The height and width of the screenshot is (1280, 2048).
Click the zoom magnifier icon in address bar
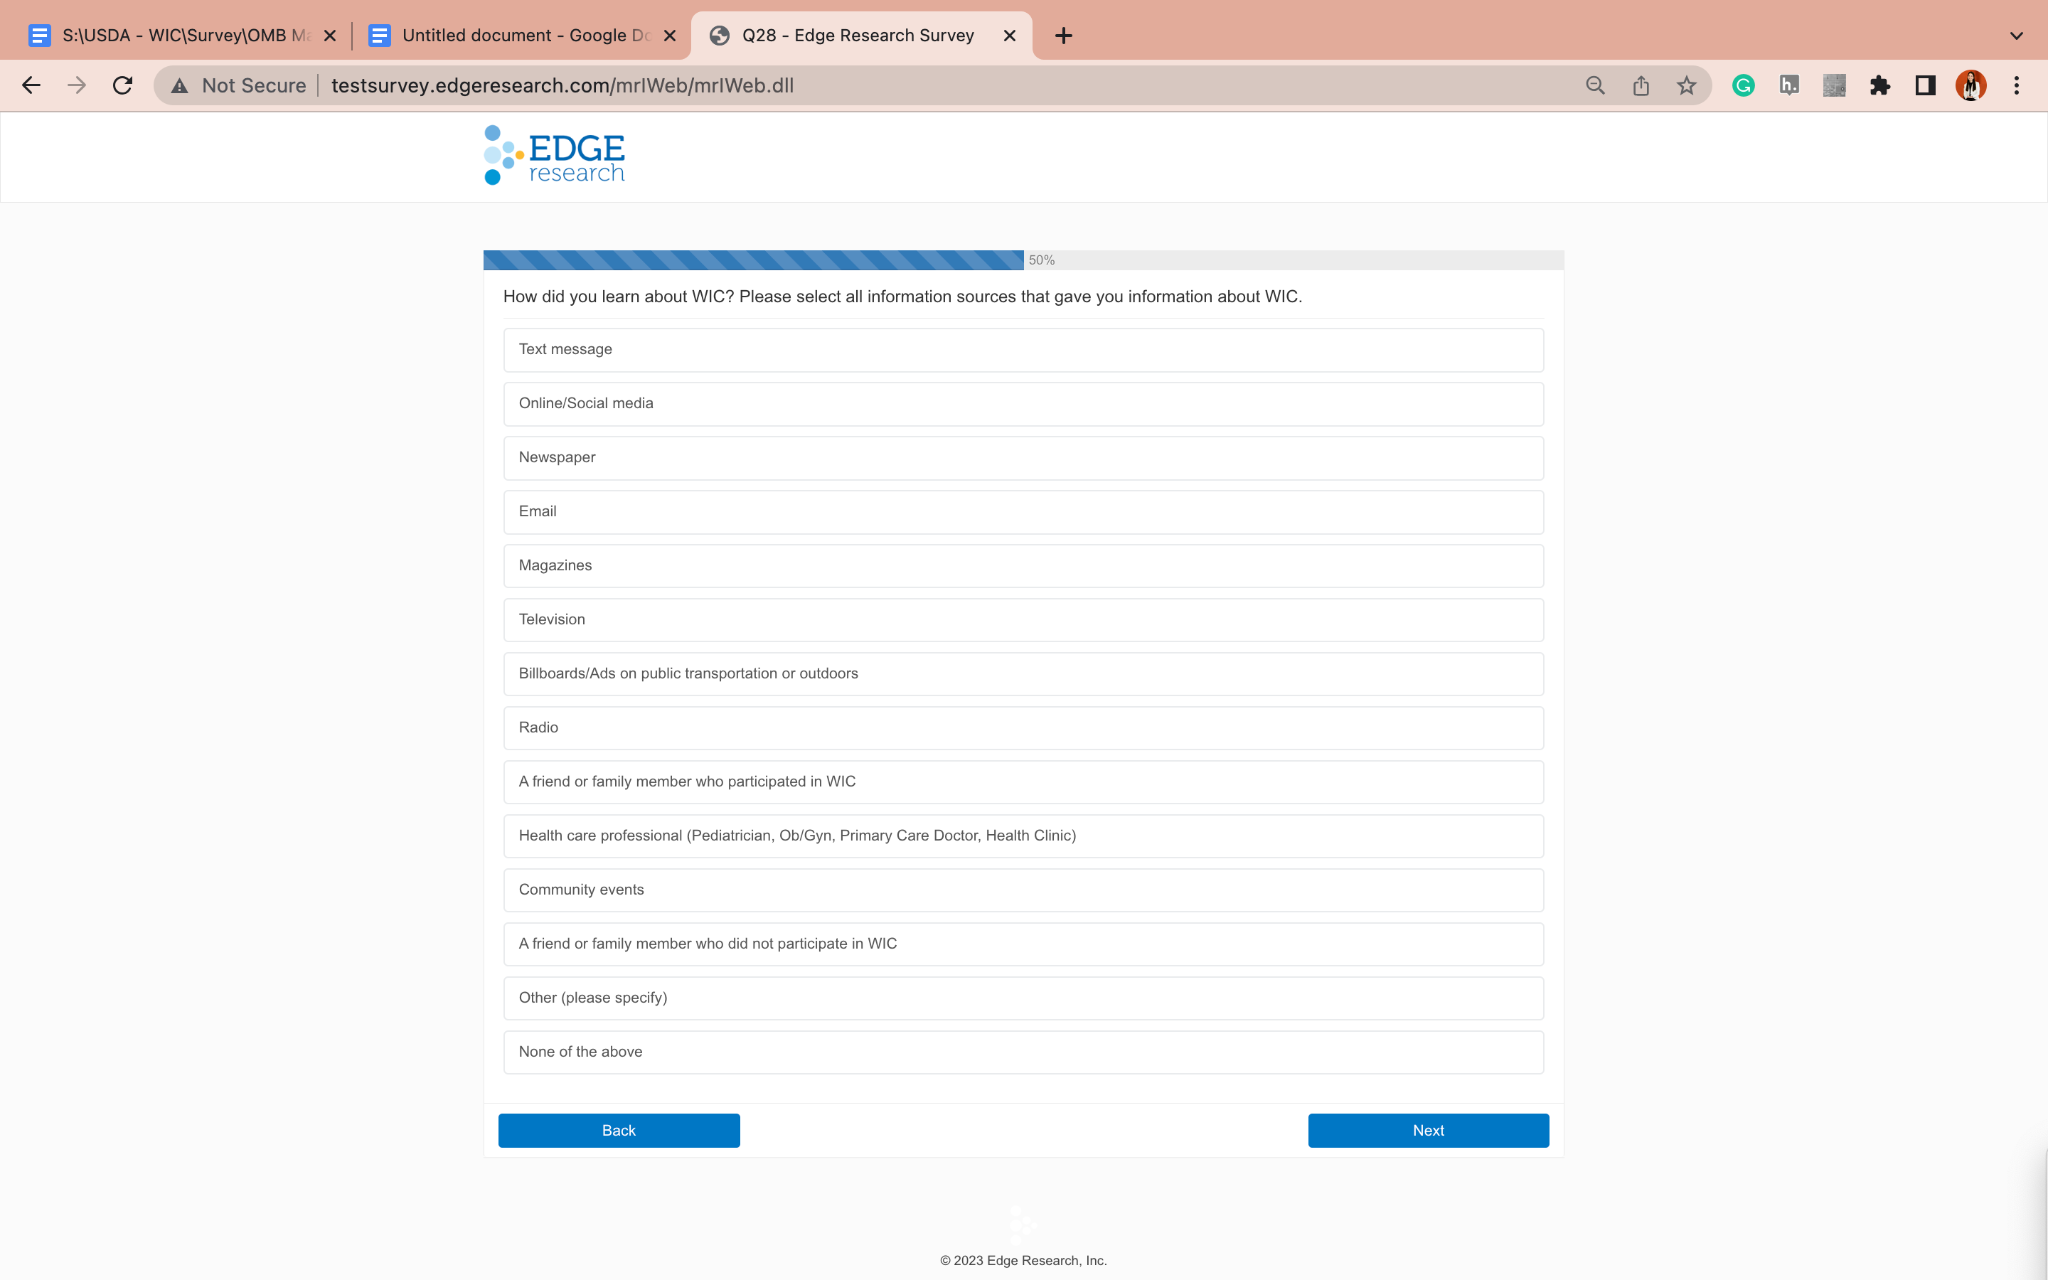(x=1595, y=85)
